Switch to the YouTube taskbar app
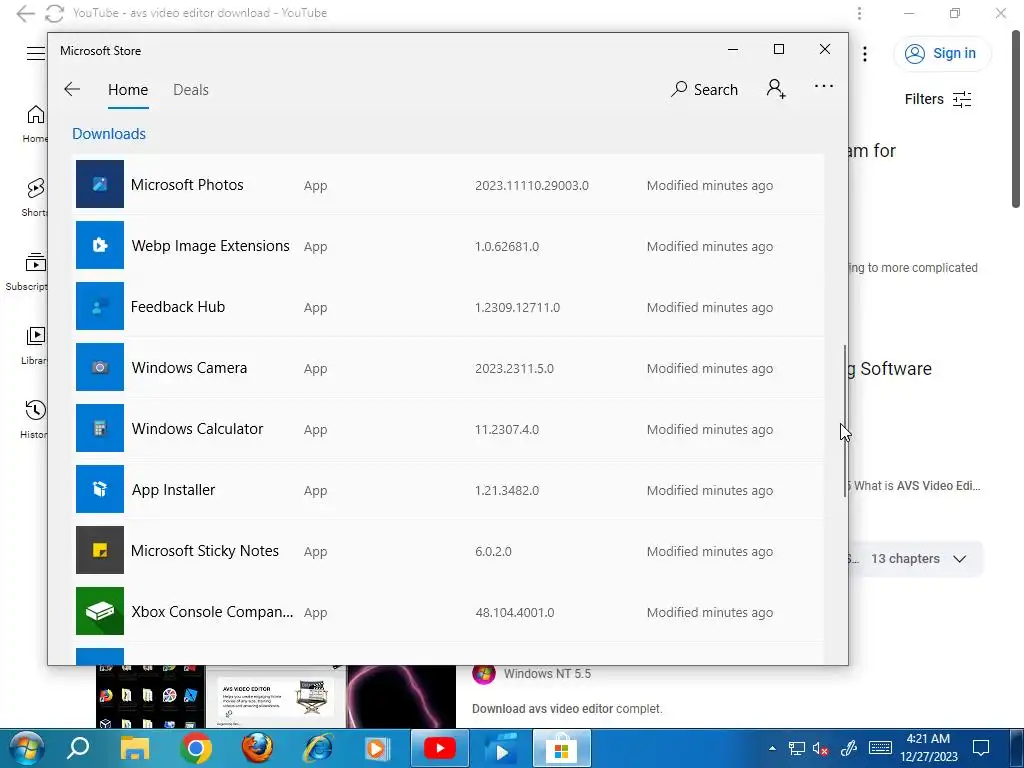 click(x=440, y=748)
